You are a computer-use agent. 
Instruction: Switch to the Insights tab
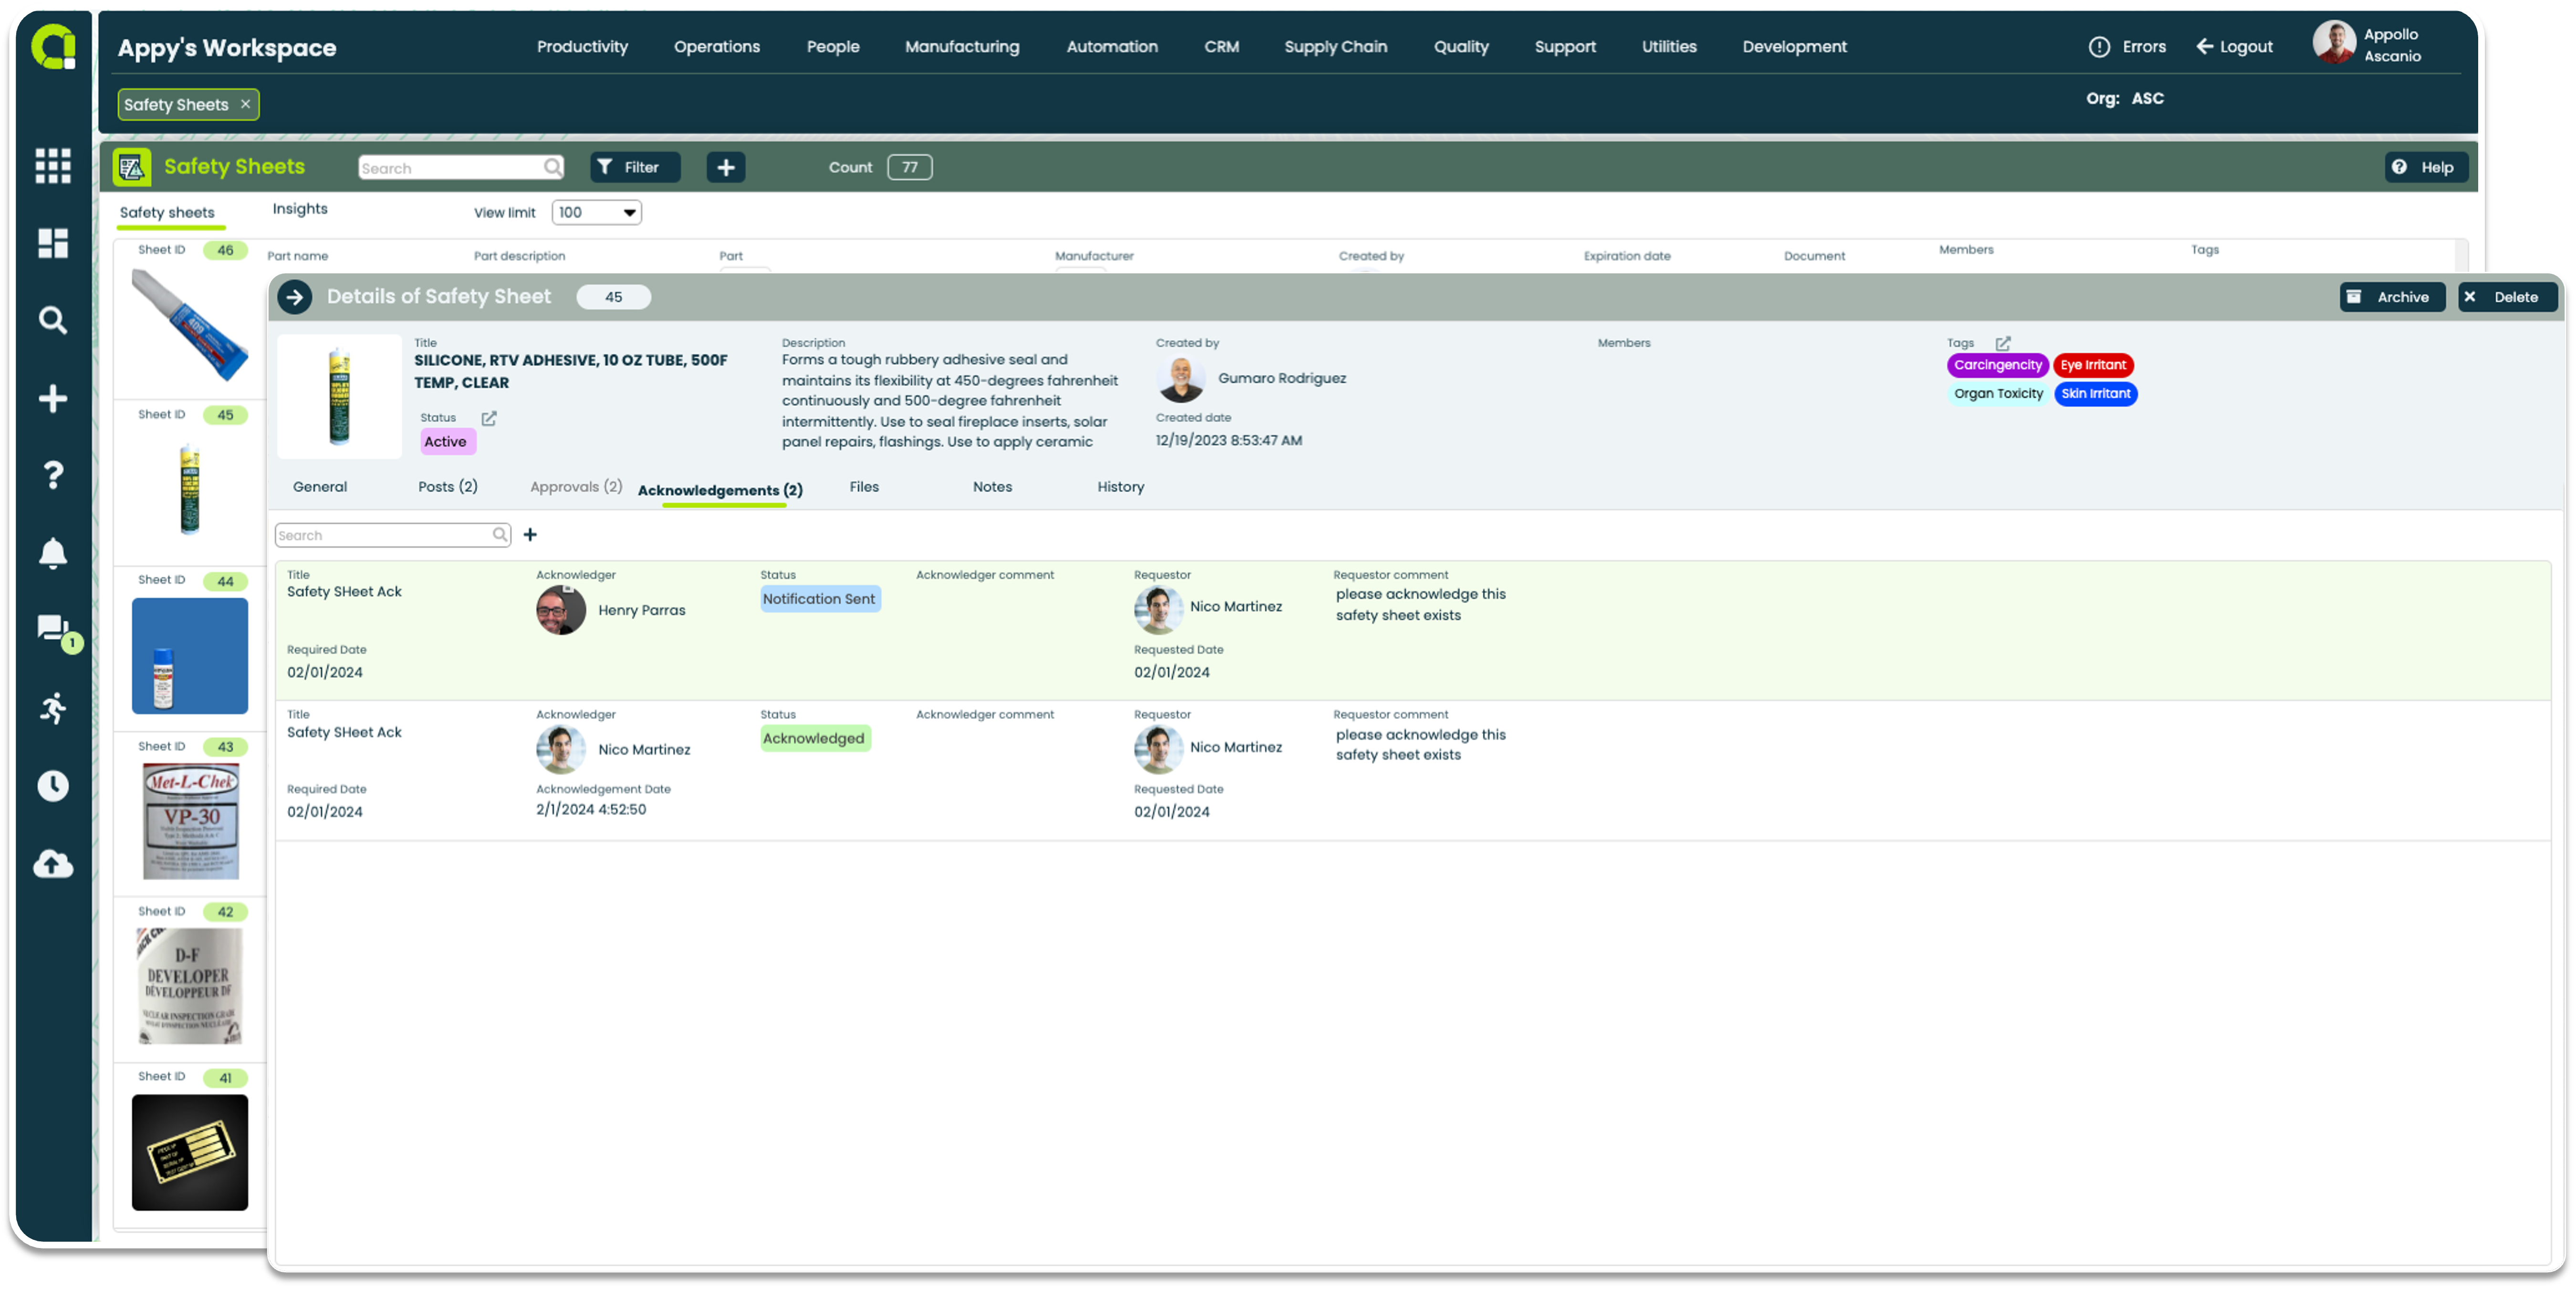click(300, 208)
